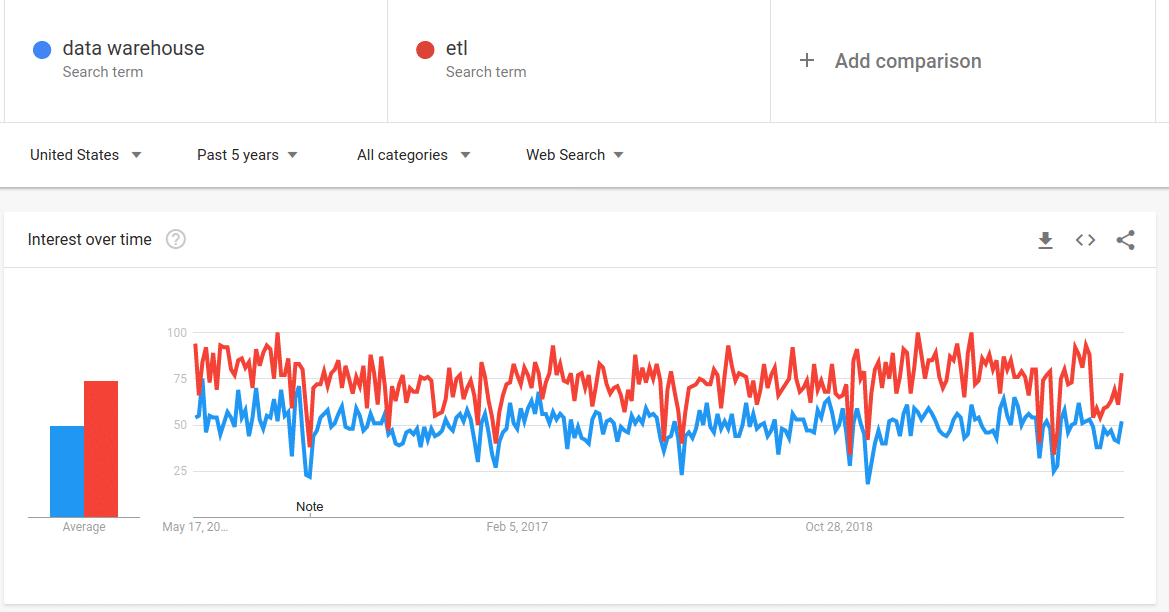Click the Interest over time heading
The height and width of the screenshot is (612, 1169).
click(x=89, y=239)
